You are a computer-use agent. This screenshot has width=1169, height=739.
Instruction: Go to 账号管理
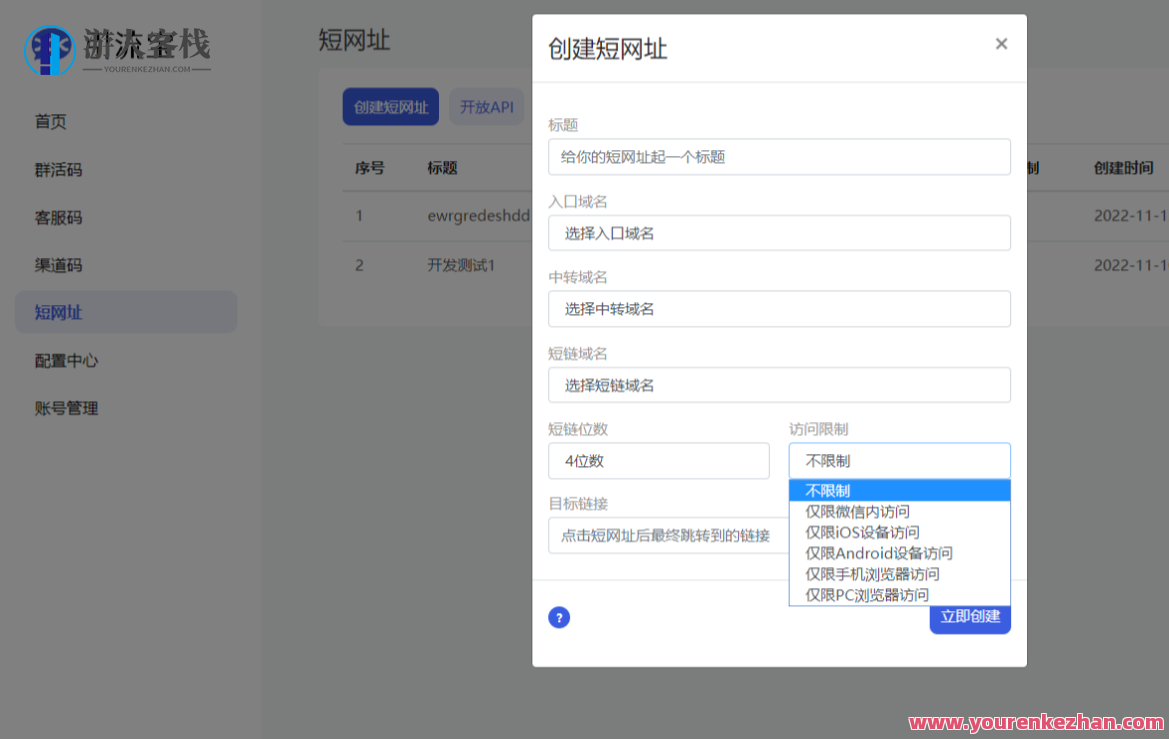(x=65, y=408)
